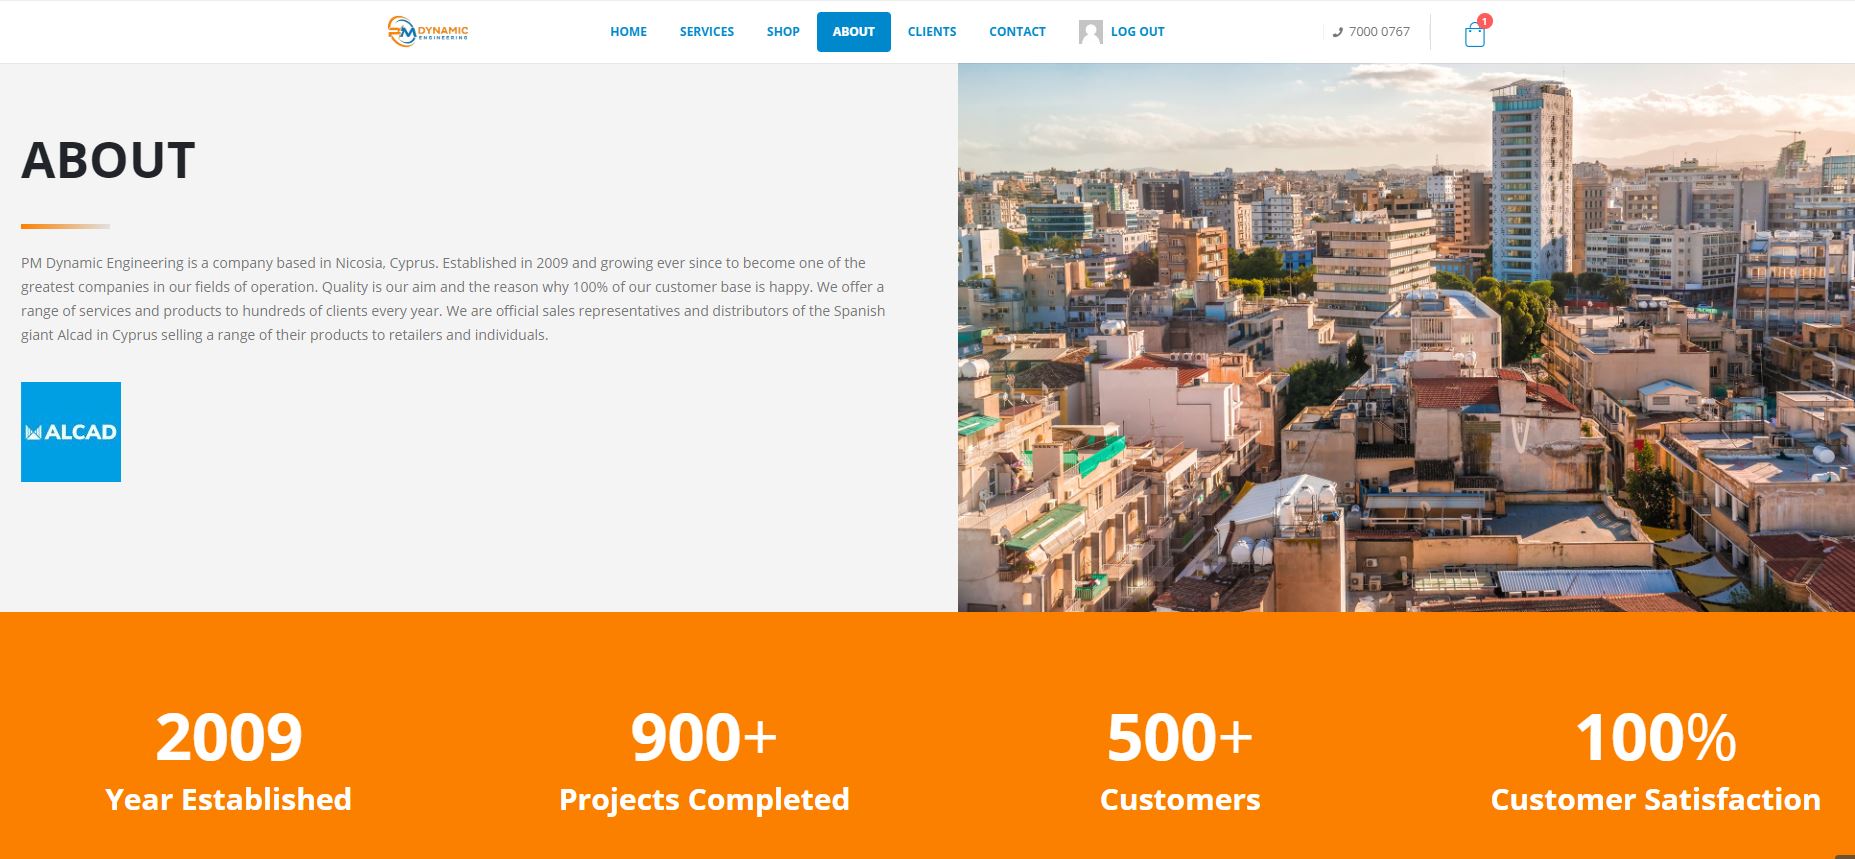The image size is (1855, 859).
Task: Click the Nicosia cityscape photo
Action: (1406, 338)
